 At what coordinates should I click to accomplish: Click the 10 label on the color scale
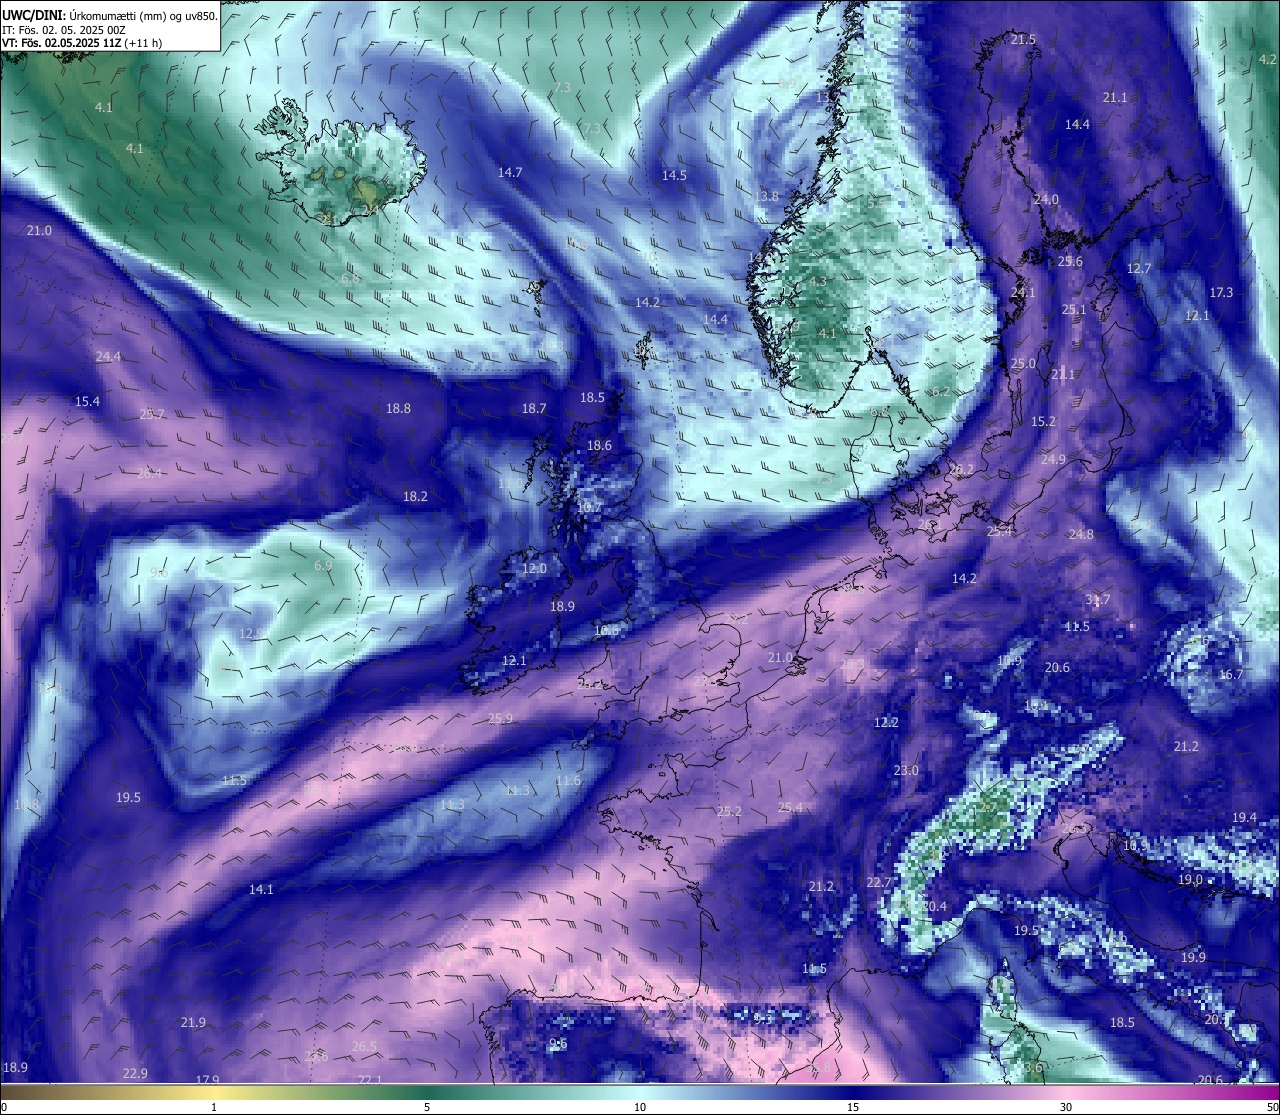(x=640, y=1107)
